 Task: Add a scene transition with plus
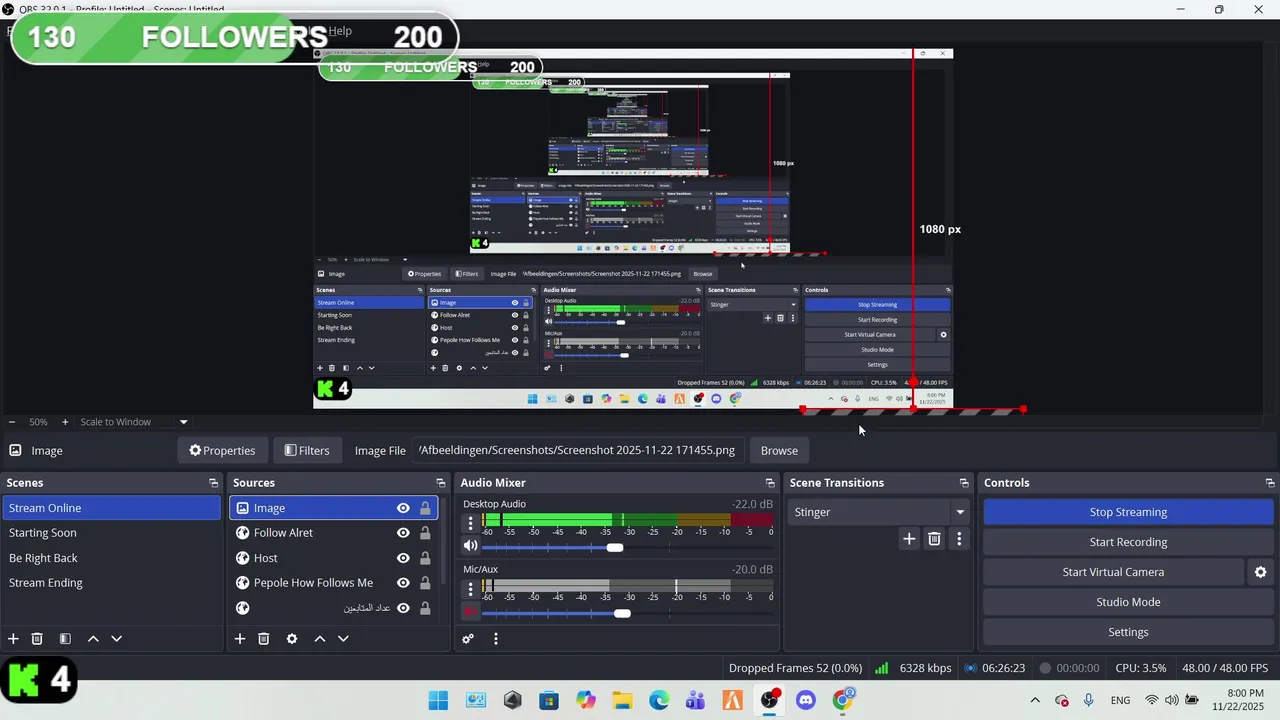[909, 539]
